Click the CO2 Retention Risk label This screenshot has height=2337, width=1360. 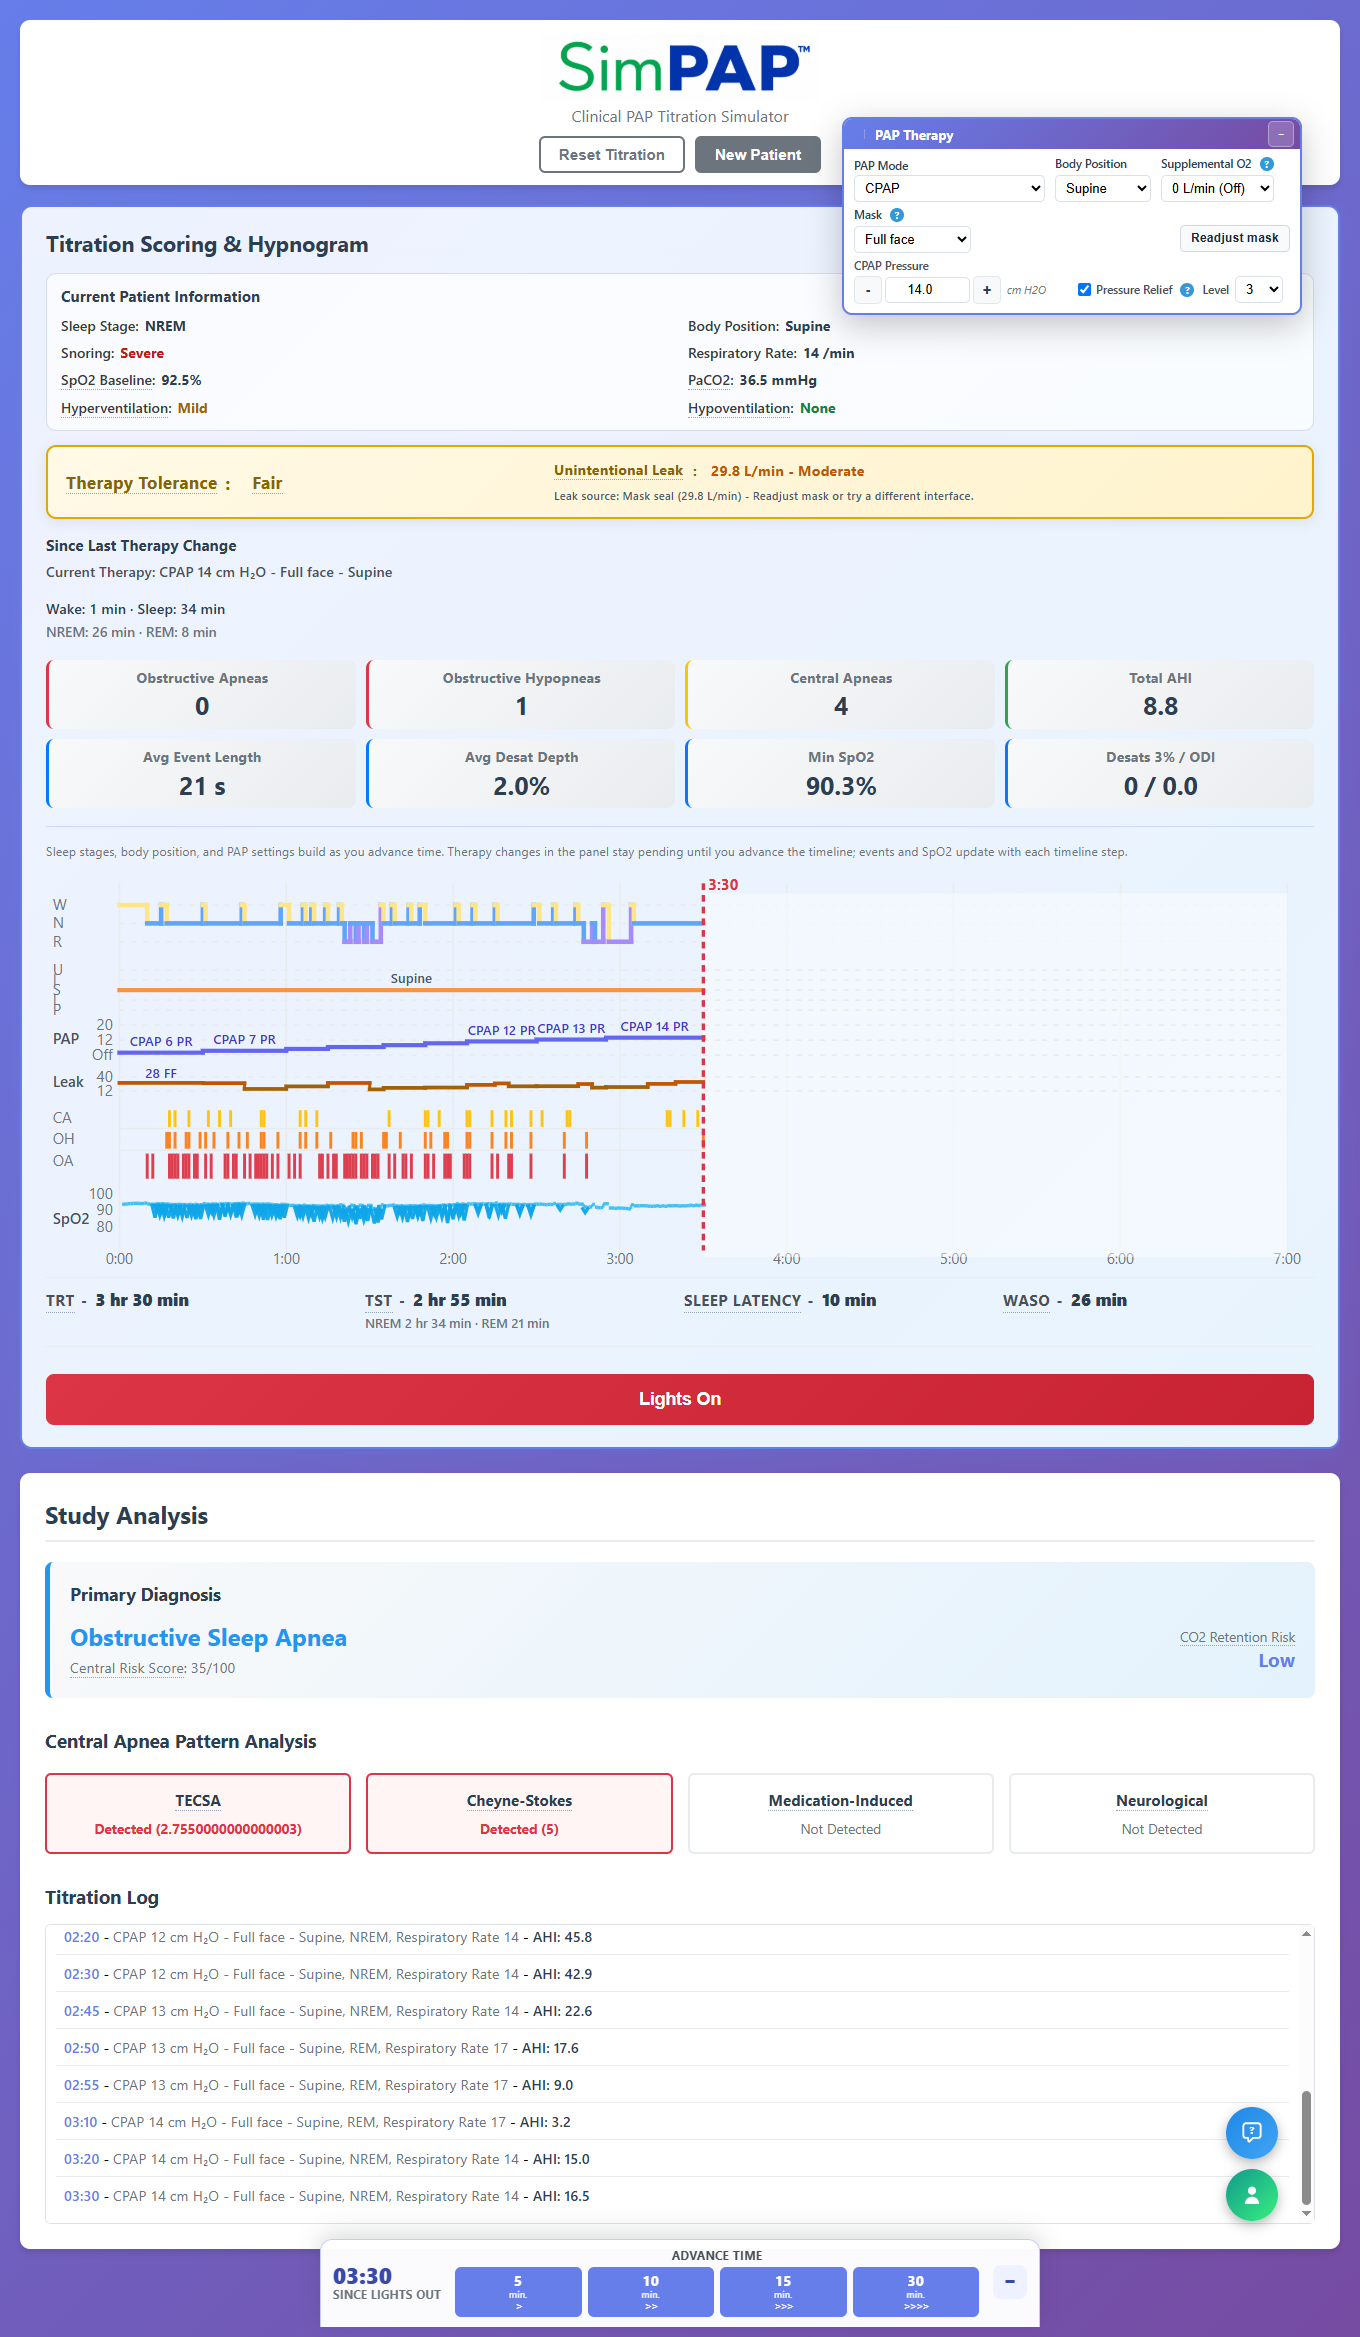tap(1237, 1637)
